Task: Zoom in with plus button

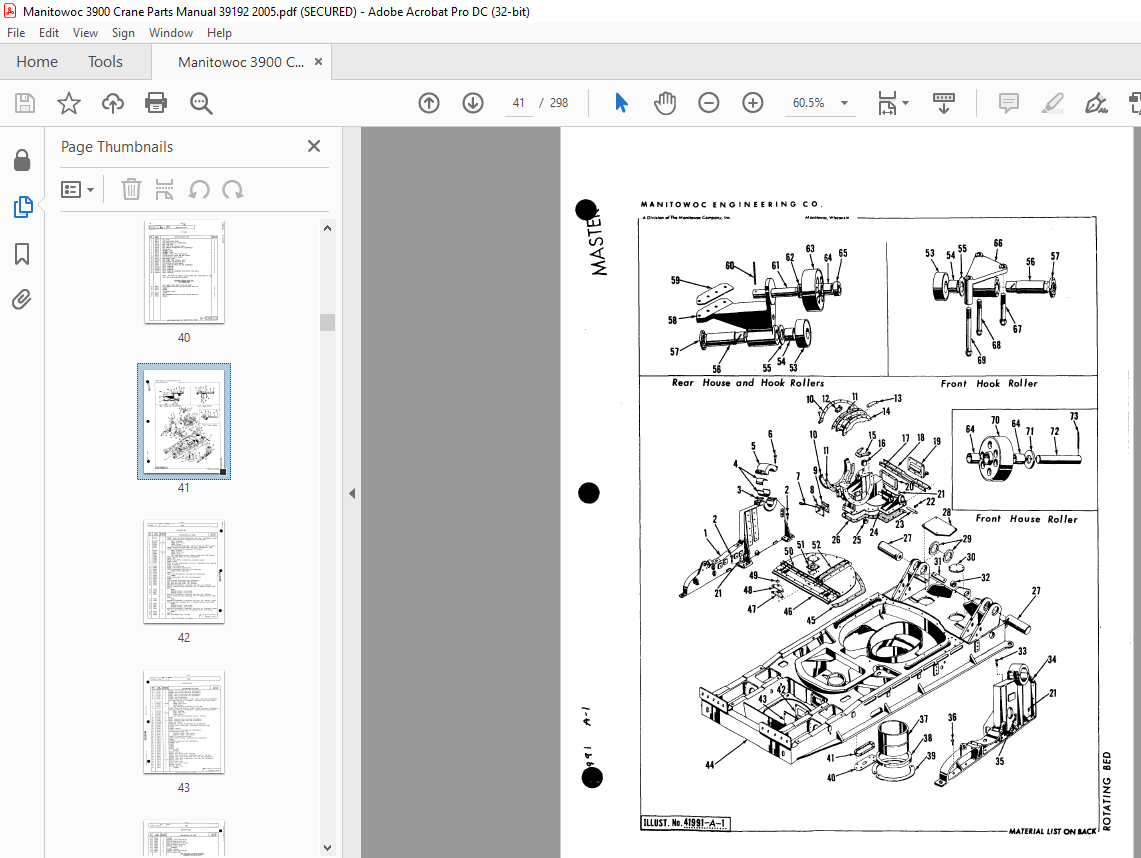Action: pos(752,103)
